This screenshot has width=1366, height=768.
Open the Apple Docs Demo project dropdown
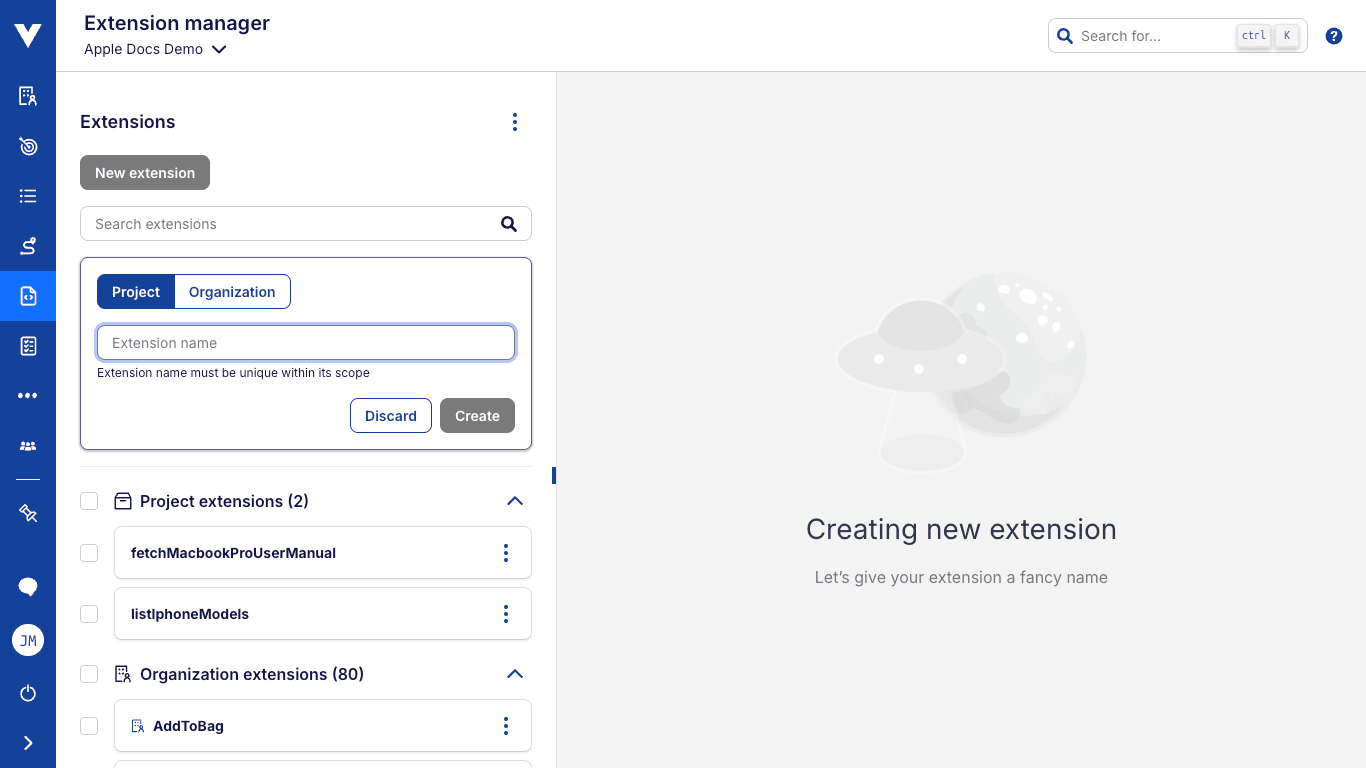pyautogui.click(x=155, y=48)
